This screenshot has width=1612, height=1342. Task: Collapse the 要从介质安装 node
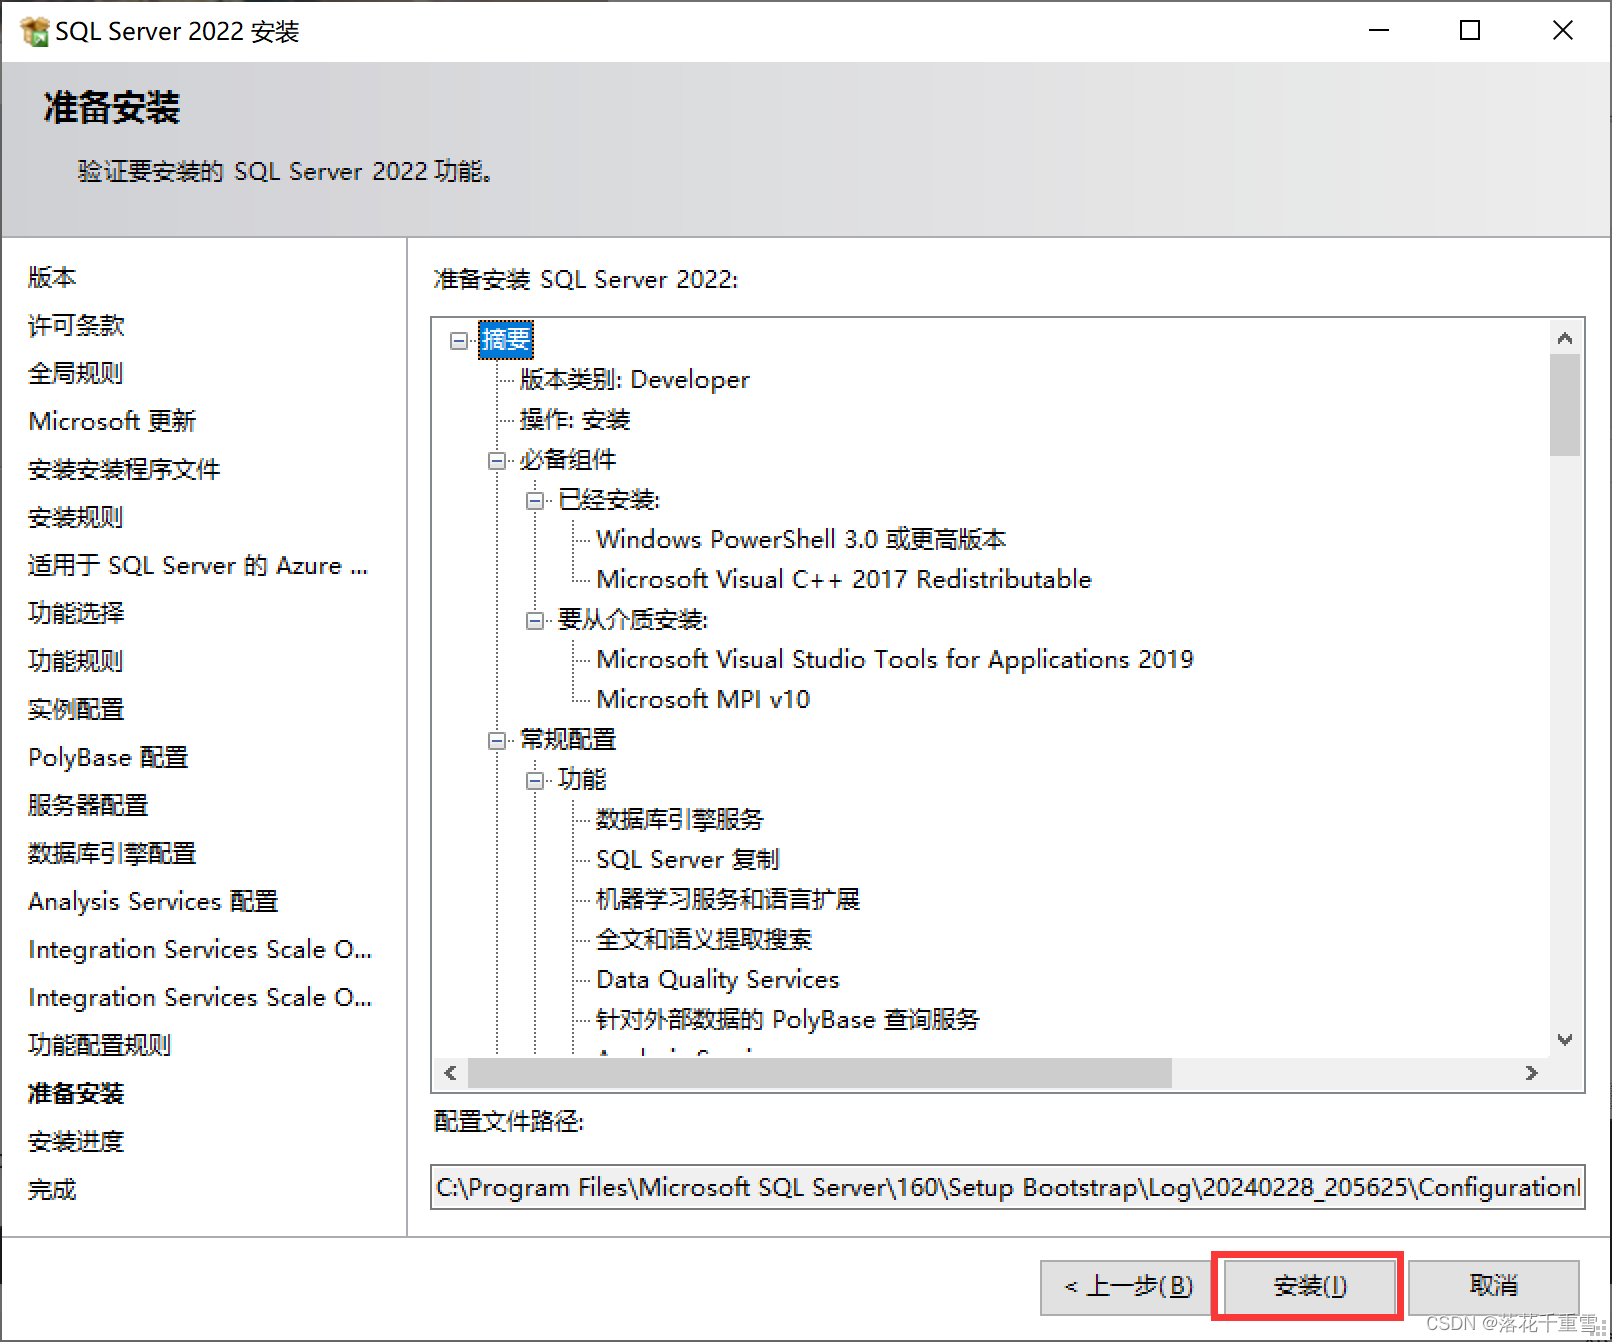[x=536, y=621]
